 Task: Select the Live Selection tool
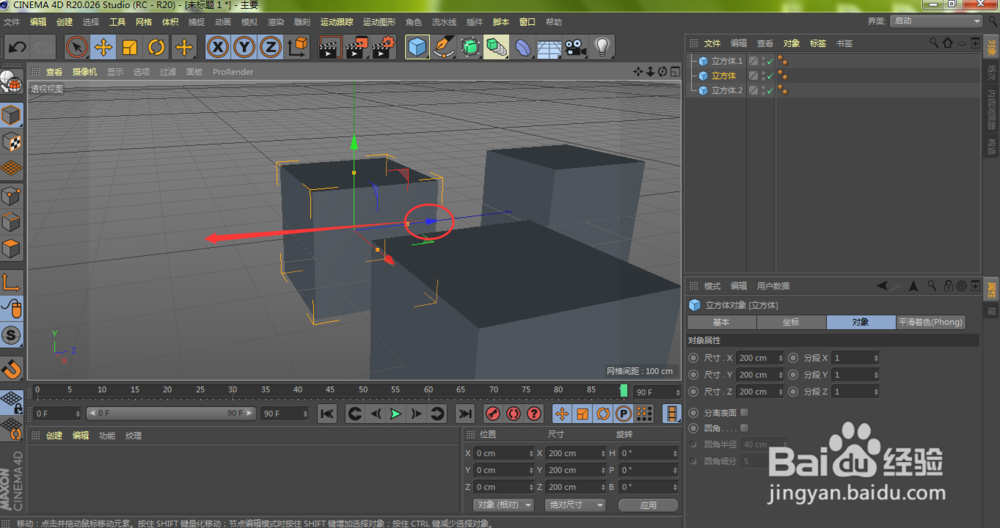(77, 47)
